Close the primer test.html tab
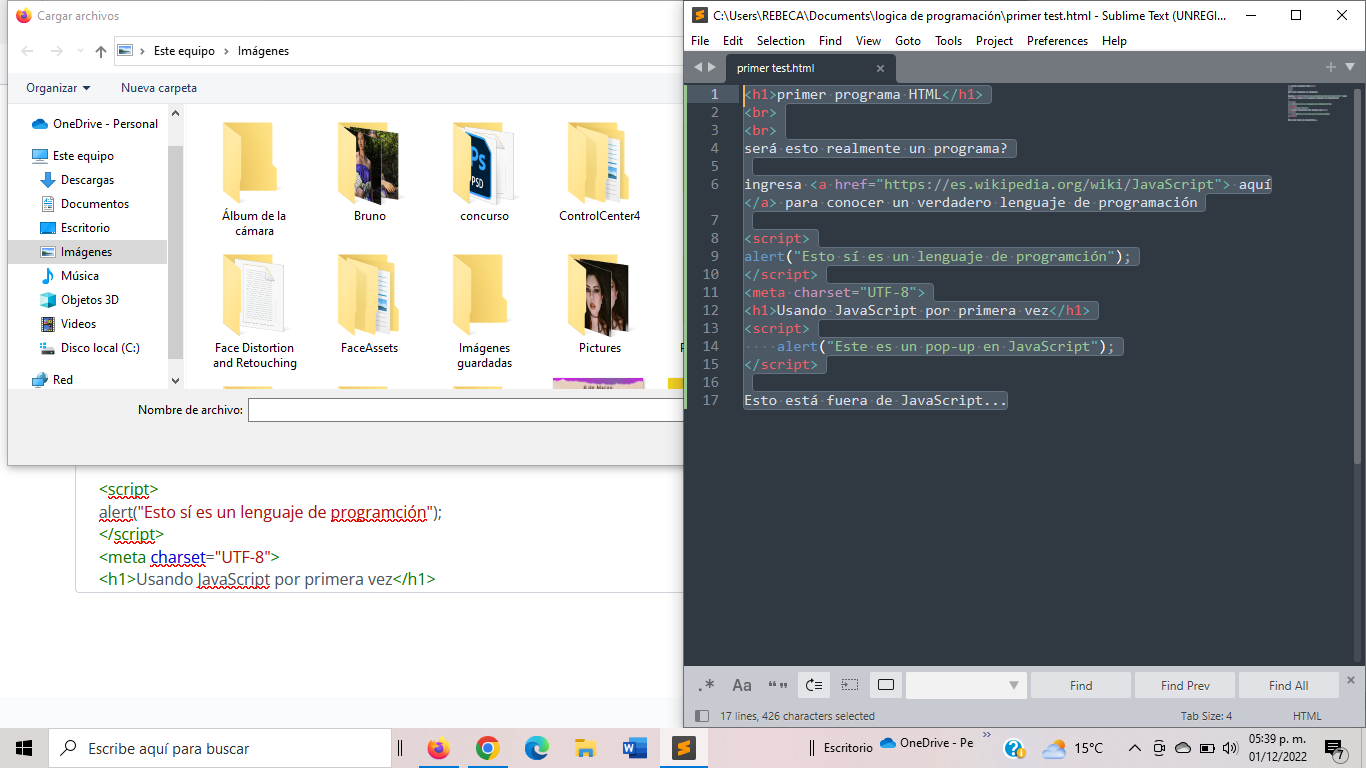 point(880,68)
